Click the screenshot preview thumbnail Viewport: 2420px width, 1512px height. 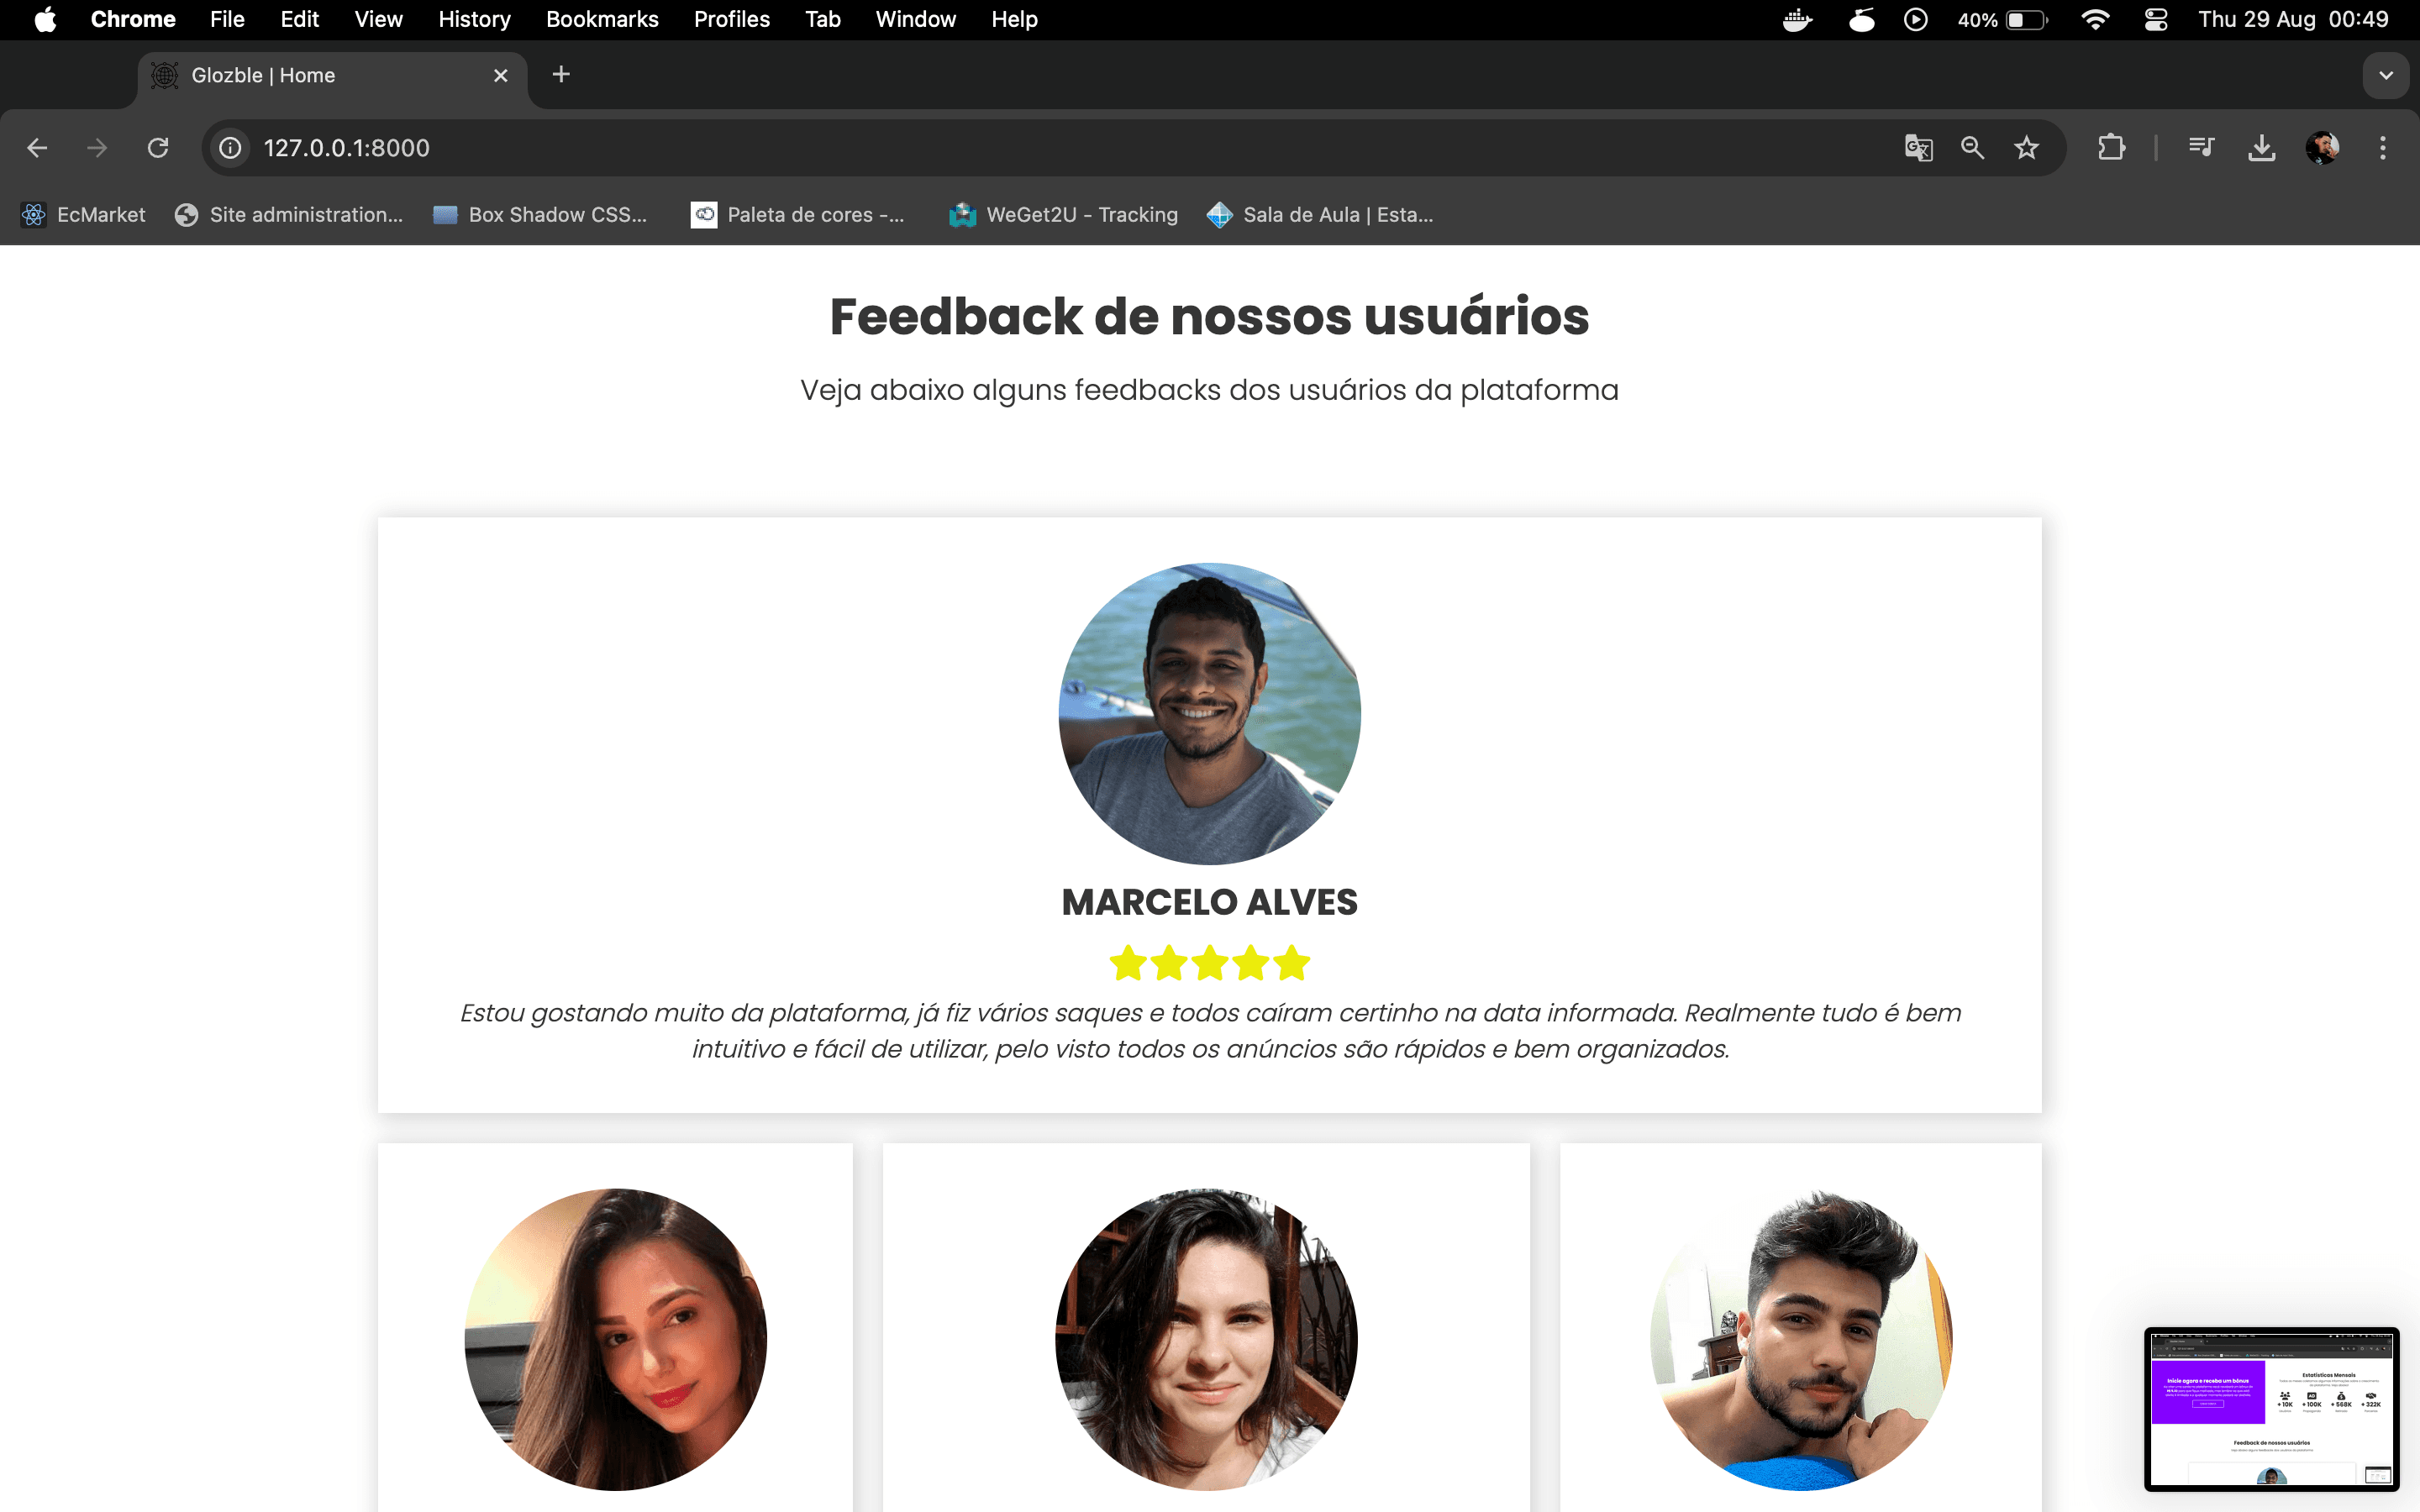pyautogui.click(x=2271, y=1410)
